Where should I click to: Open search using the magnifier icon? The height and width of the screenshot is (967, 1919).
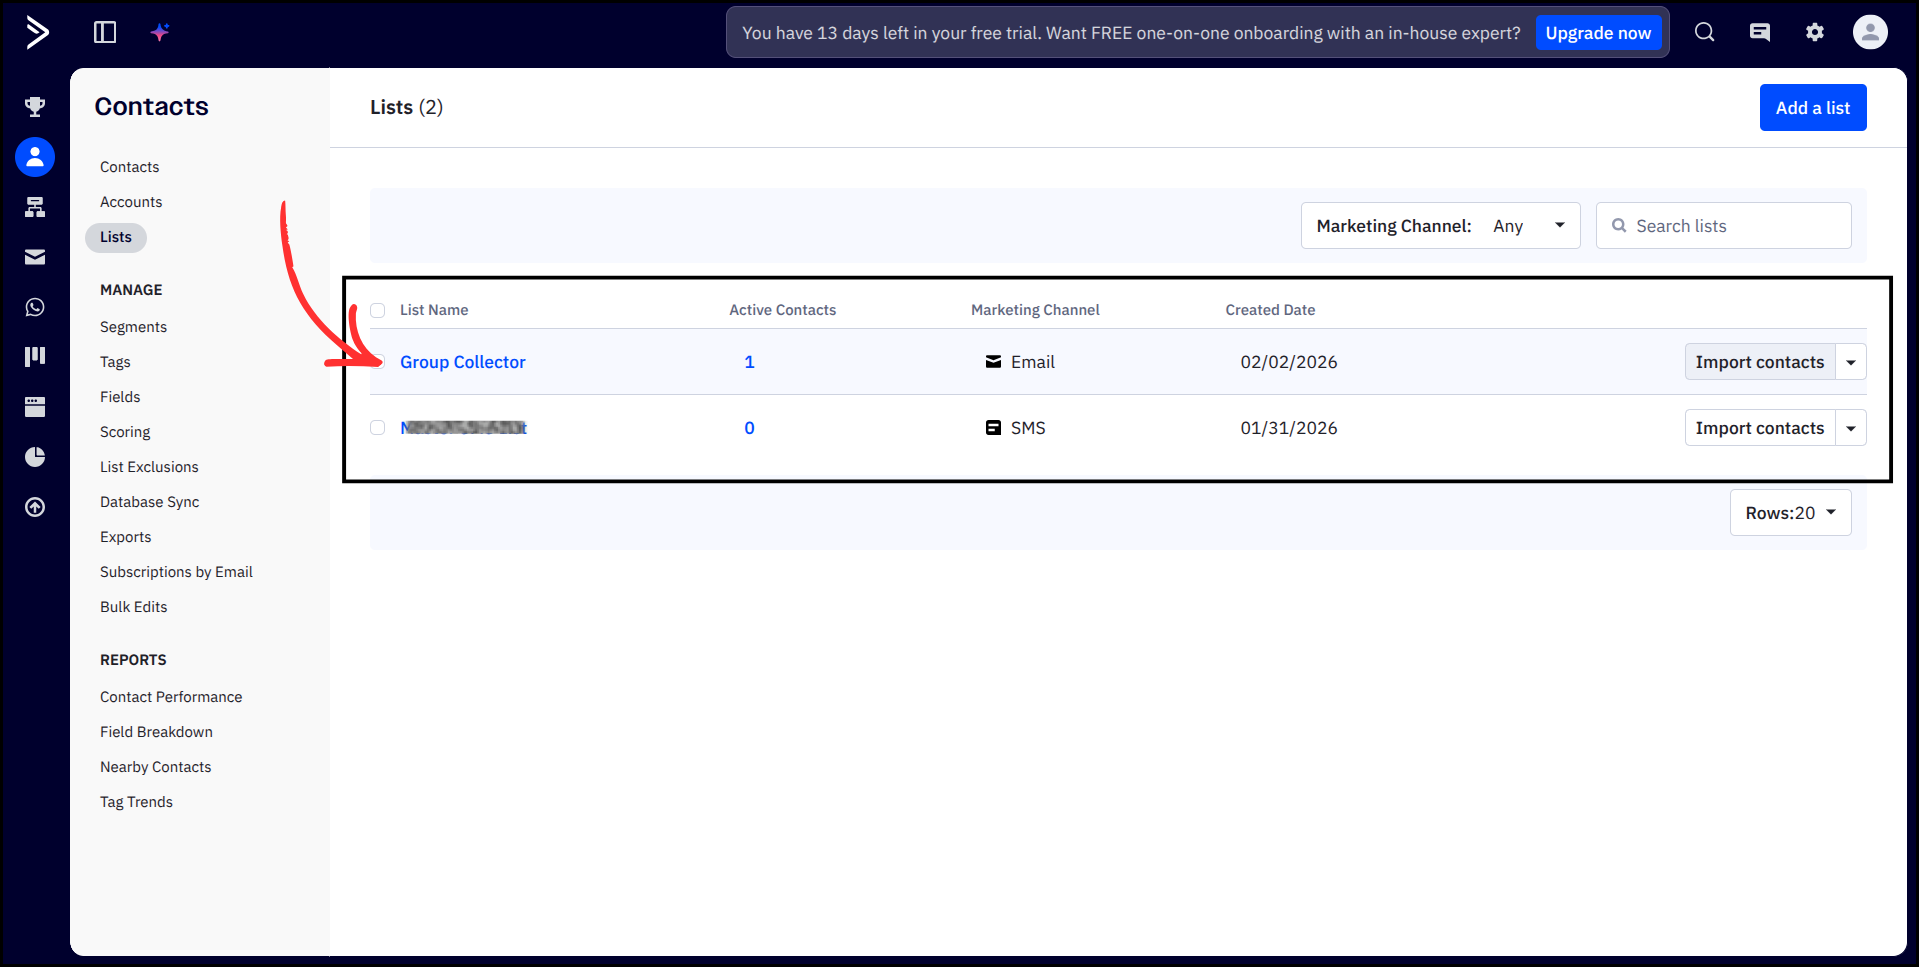pos(1704,32)
